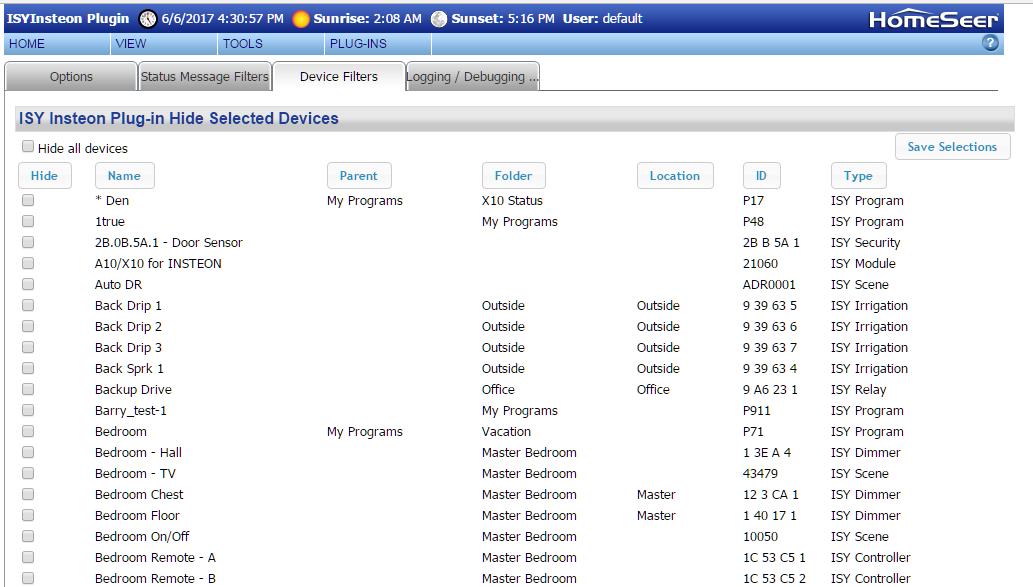Tick the hide checkbox for * Den
Image resolution: width=1033 pixels, height=587 pixels.
coord(28,200)
